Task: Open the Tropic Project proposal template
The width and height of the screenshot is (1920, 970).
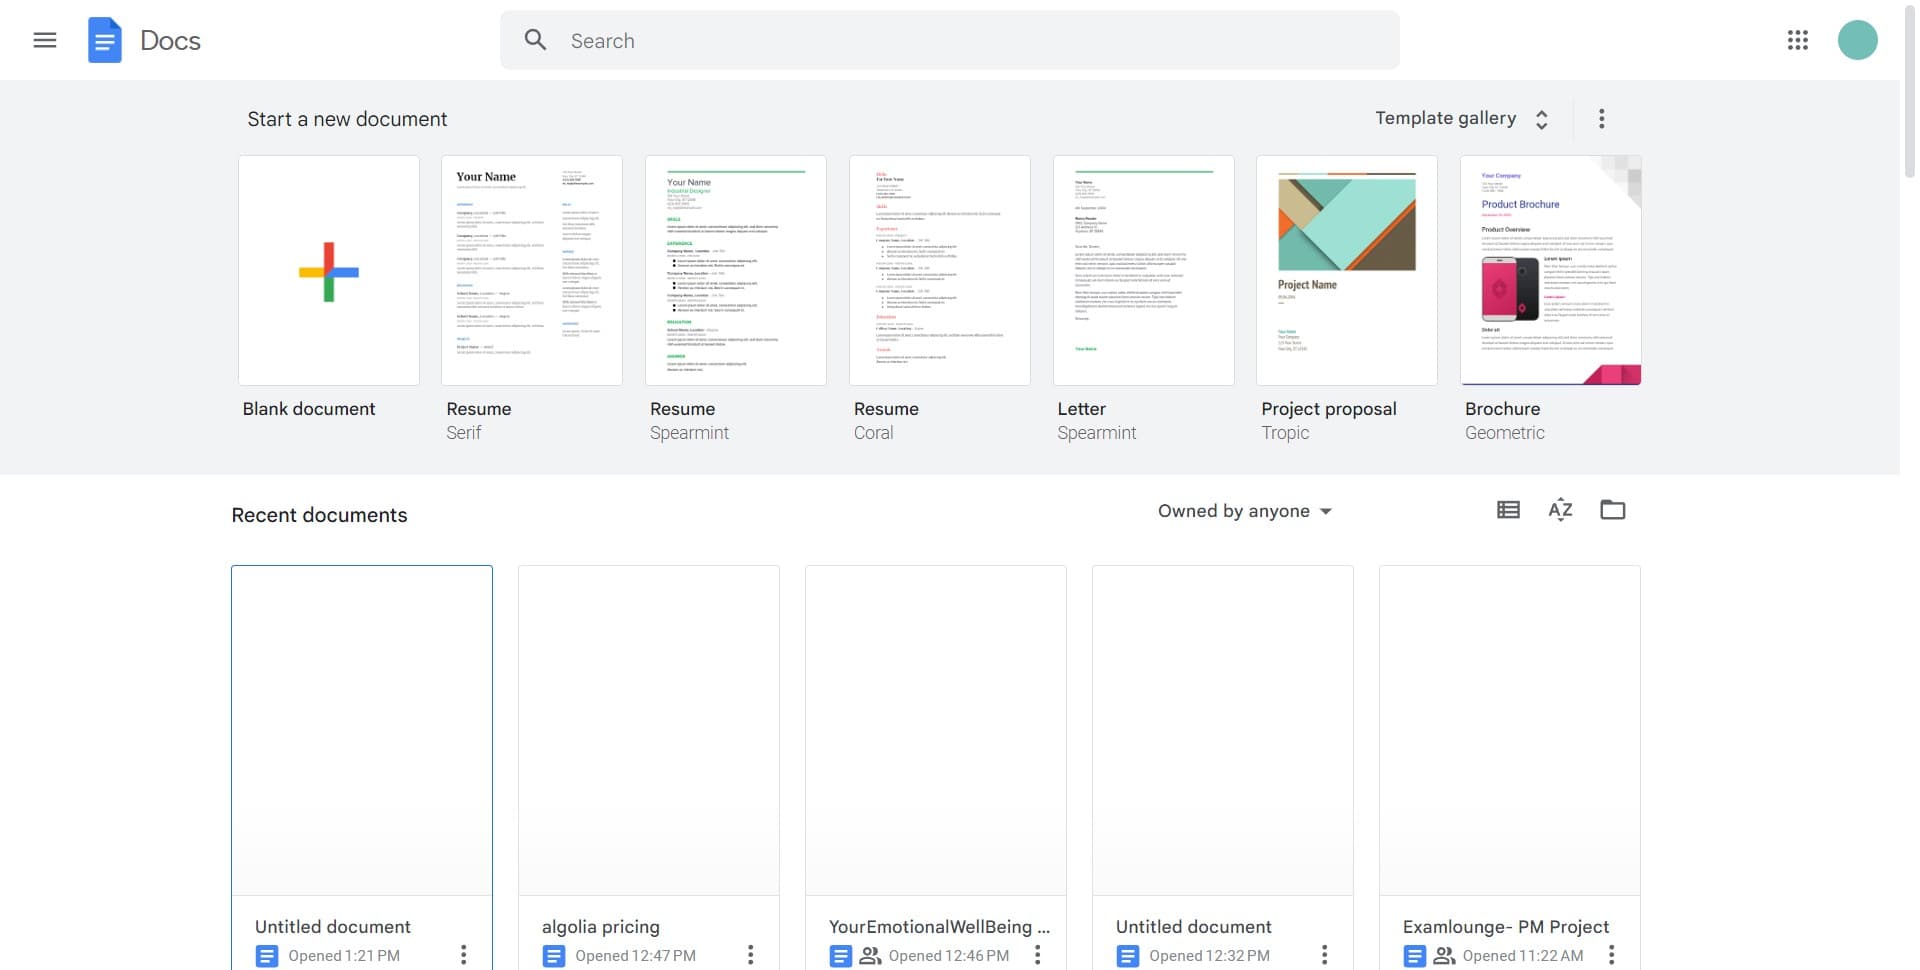Action: (1346, 270)
